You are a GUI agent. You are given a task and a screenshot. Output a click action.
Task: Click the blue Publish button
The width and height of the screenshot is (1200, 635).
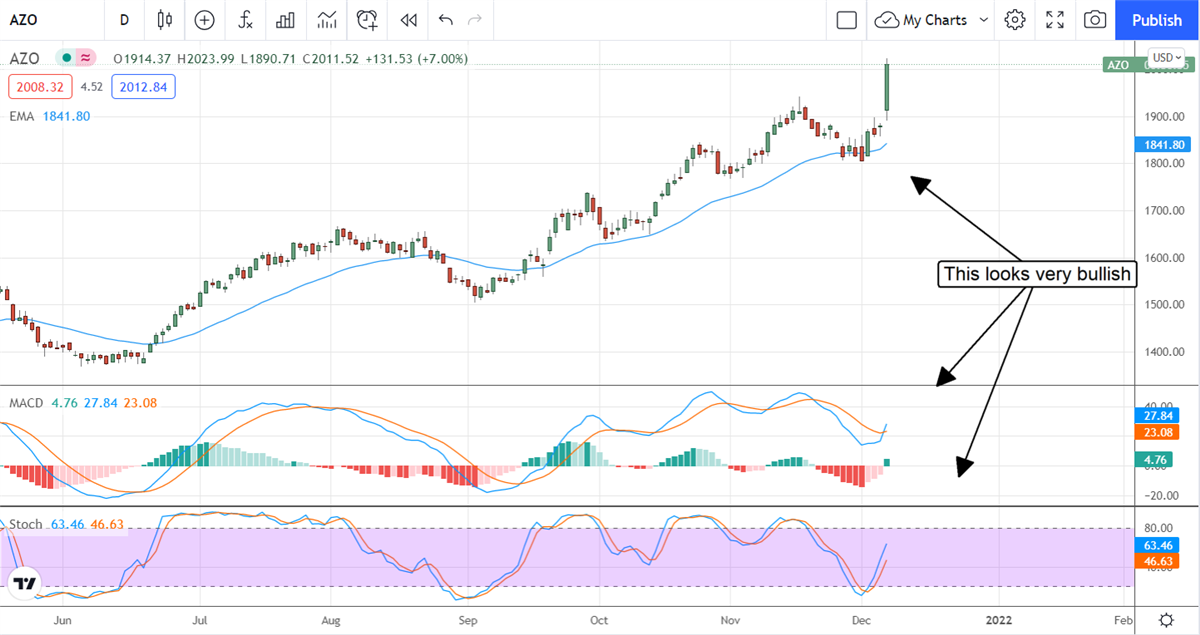pos(1157,19)
